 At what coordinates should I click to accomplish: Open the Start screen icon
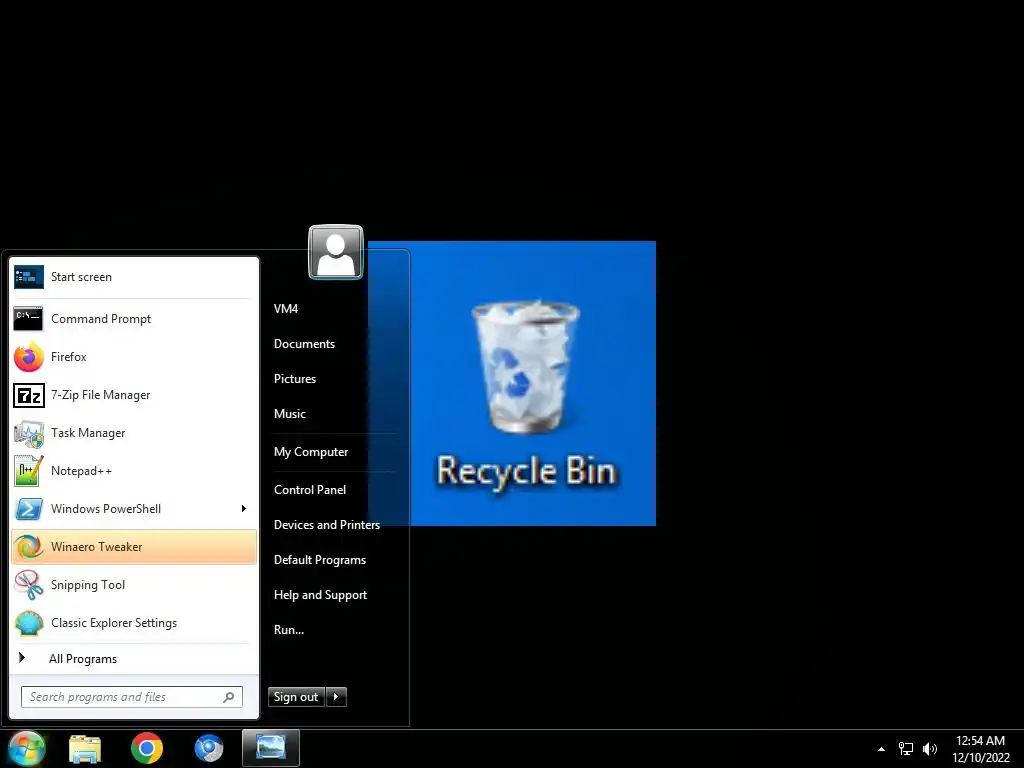29,277
